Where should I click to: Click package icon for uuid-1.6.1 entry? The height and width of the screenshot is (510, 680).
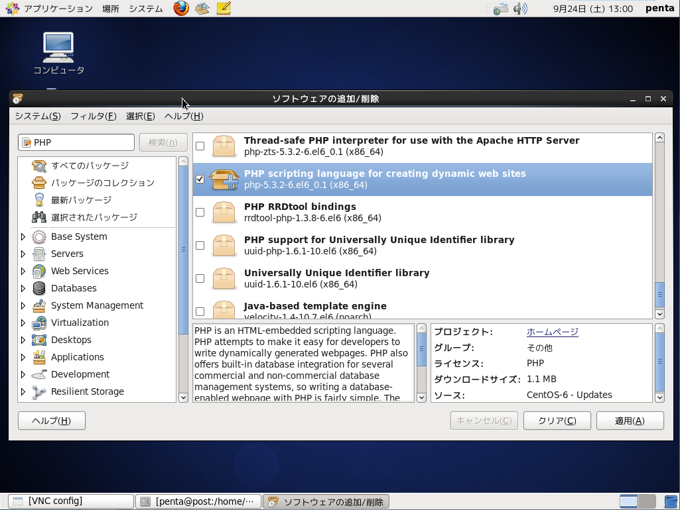224,278
